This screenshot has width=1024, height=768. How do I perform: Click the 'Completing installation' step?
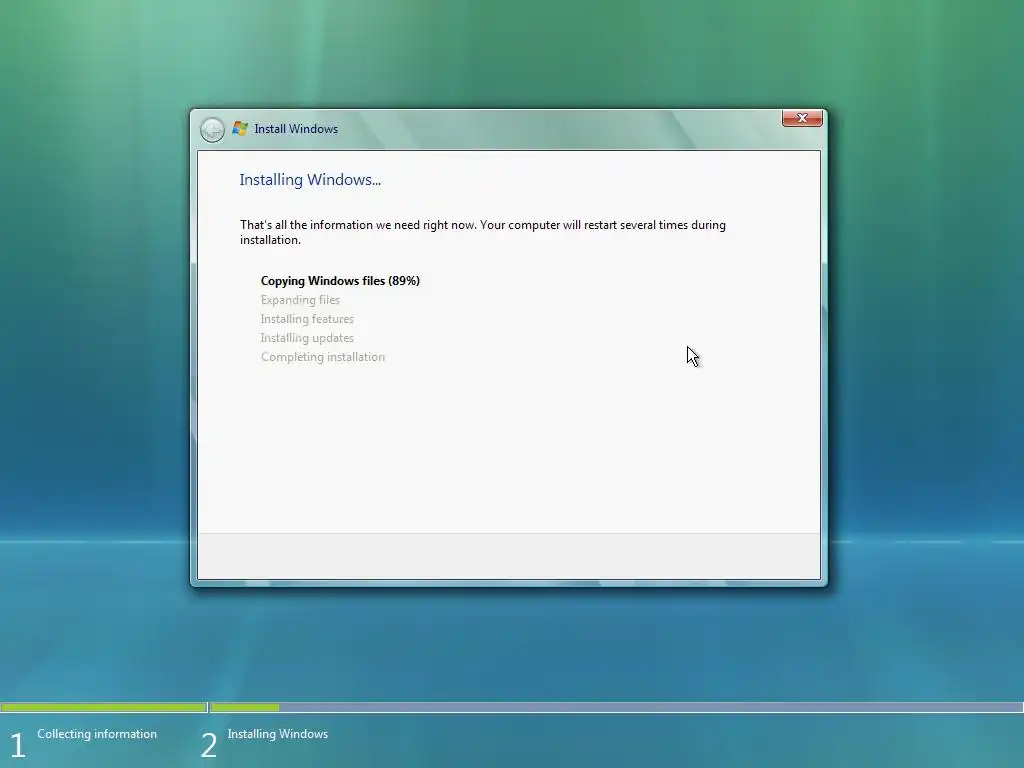pos(323,357)
